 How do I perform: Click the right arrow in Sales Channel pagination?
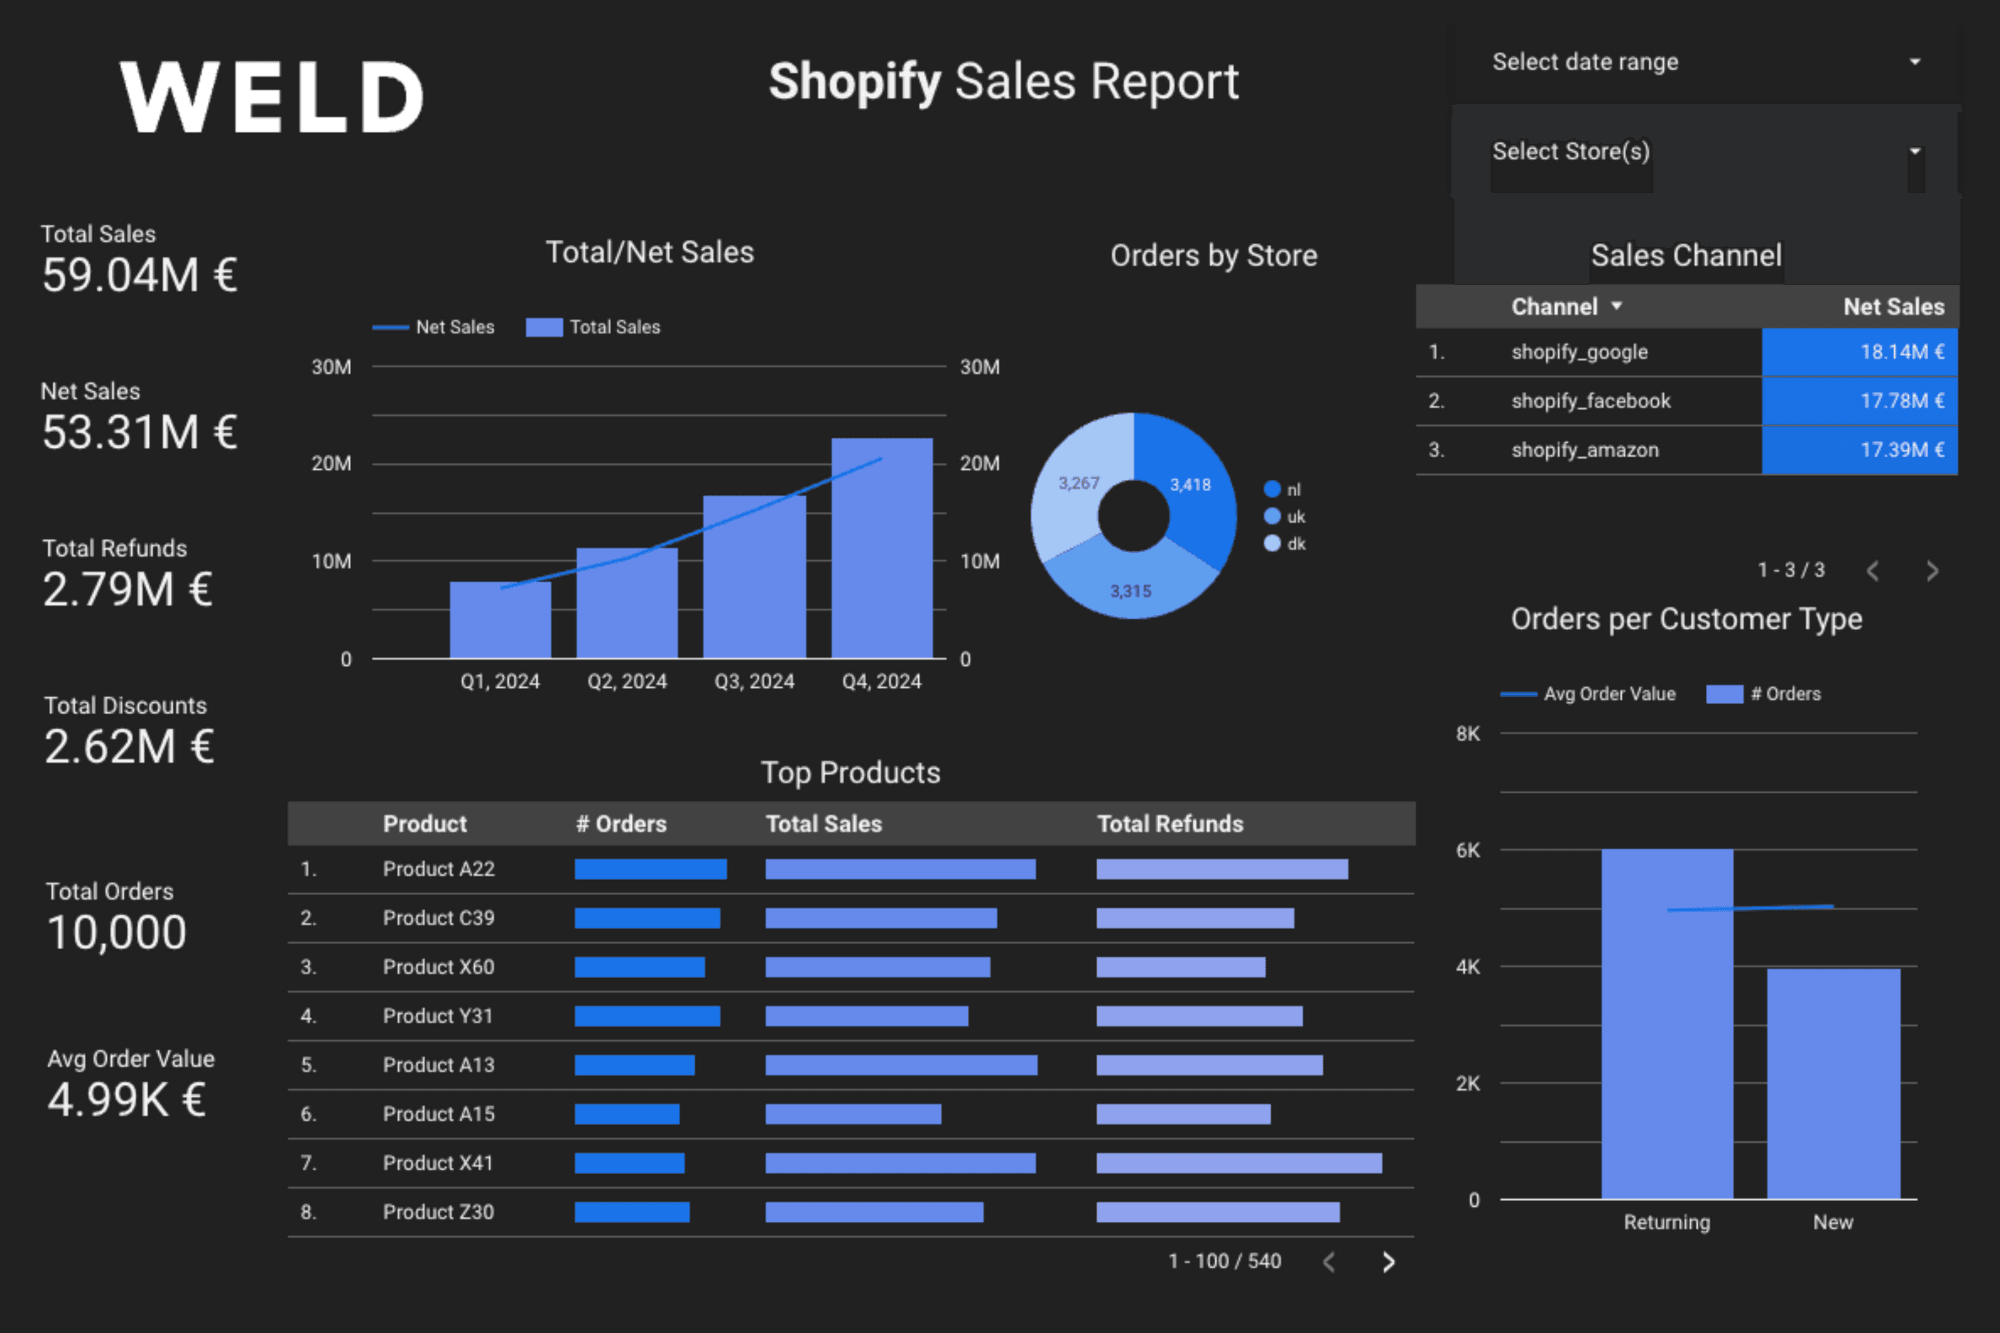[x=1934, y=570]
